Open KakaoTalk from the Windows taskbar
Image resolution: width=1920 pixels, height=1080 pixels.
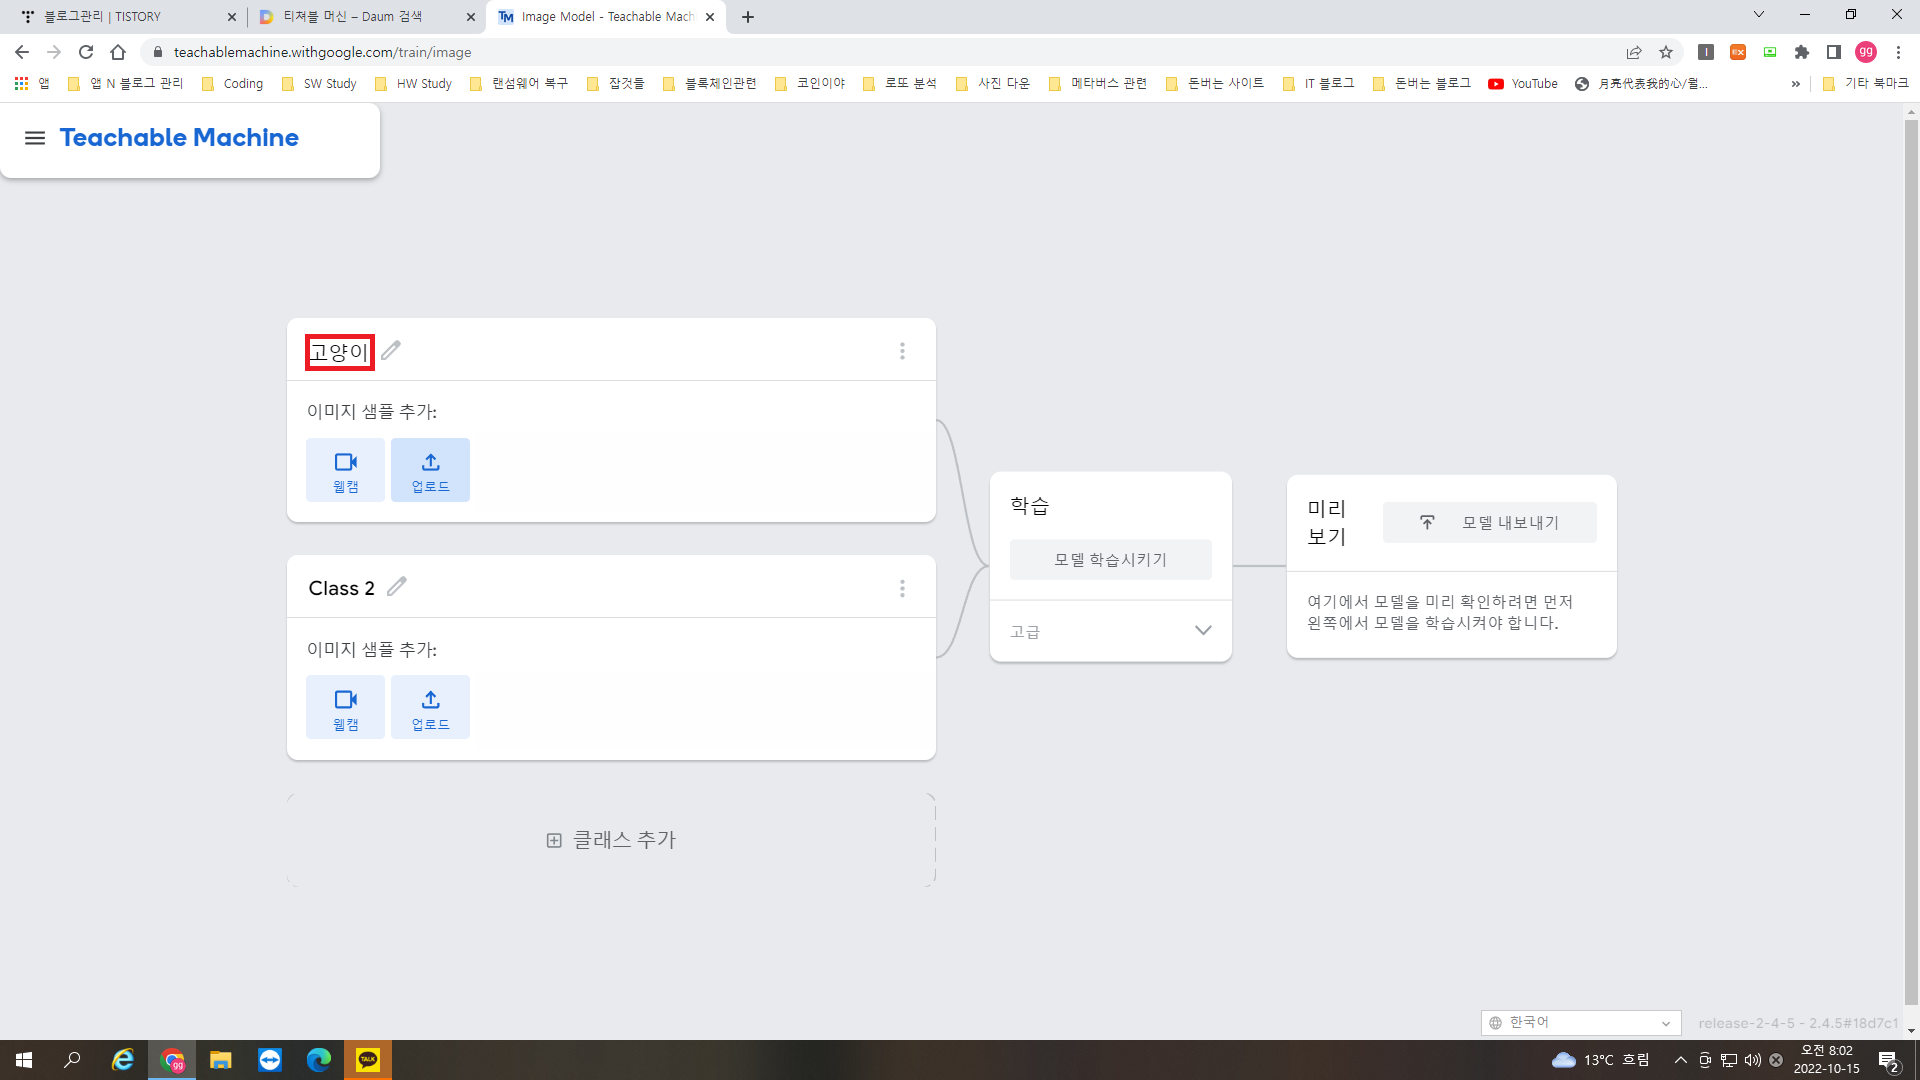(x=367, y=1060)
